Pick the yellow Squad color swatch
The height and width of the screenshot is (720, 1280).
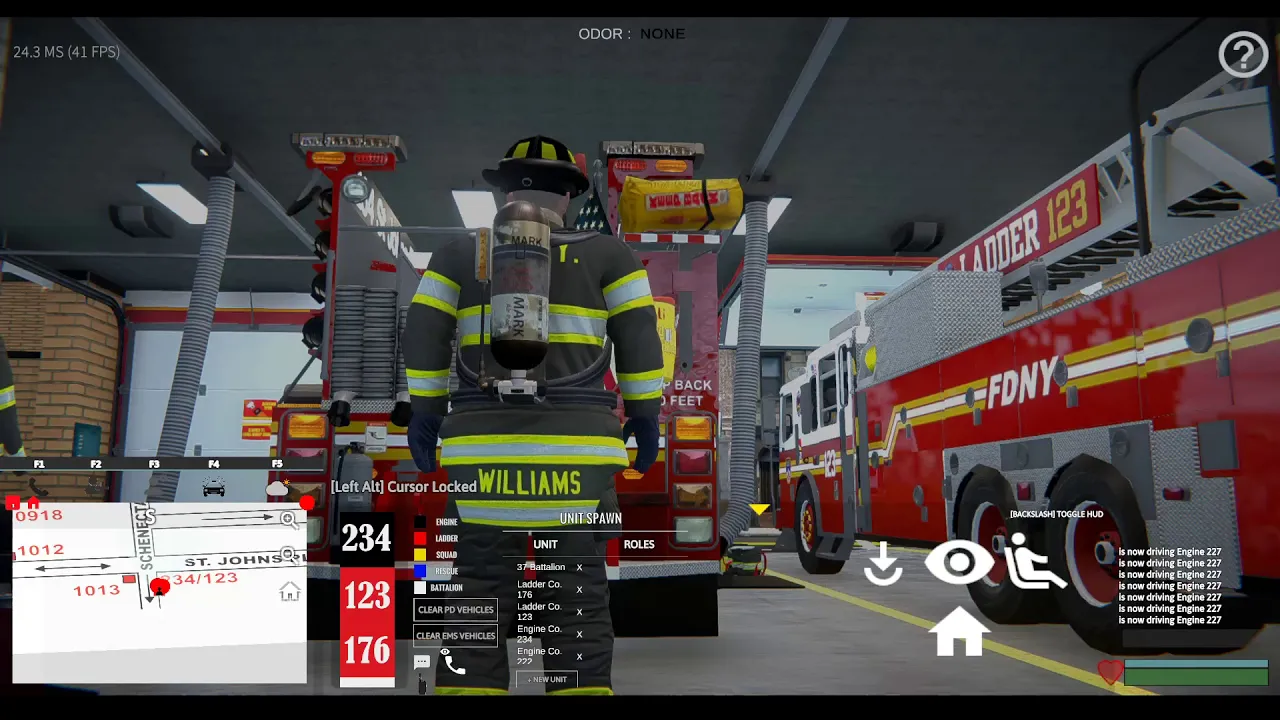[x=420, y=554]
